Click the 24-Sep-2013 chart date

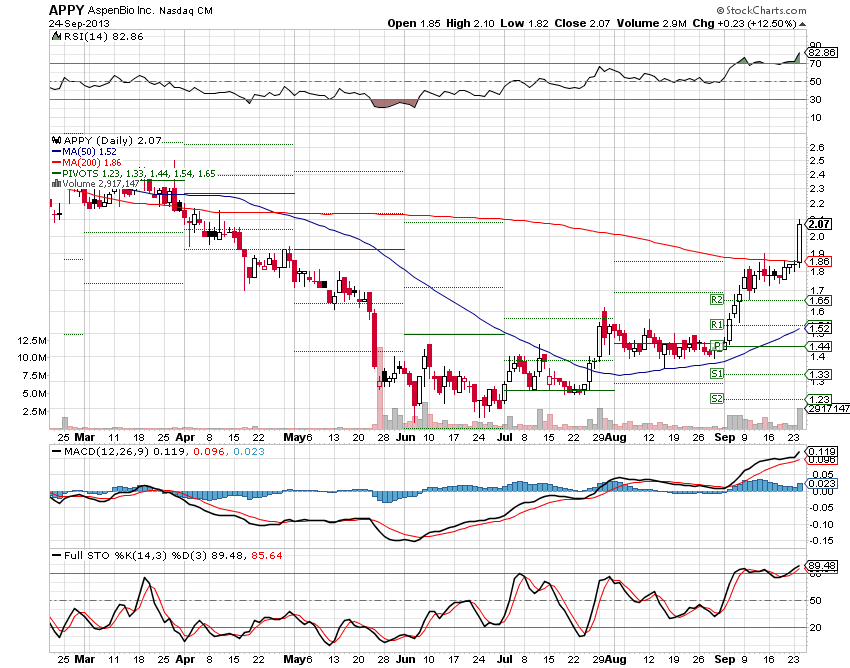(79, 24)
